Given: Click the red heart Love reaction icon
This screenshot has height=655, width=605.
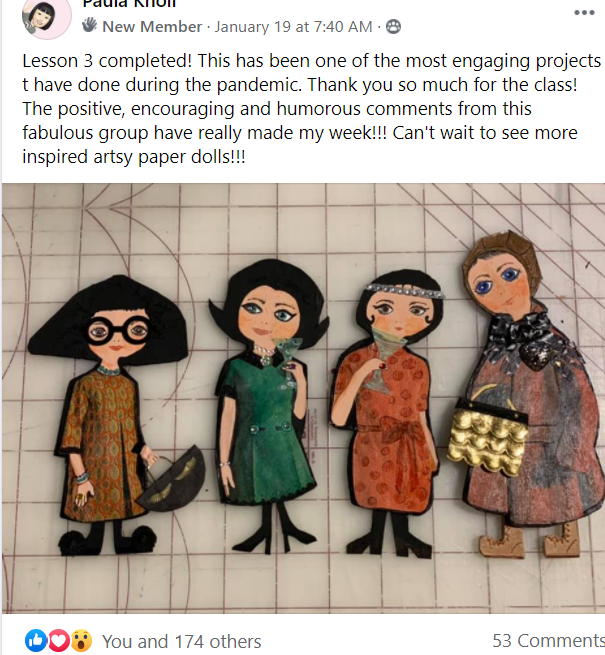Looking at the screenshot, I should pos(59,640).
